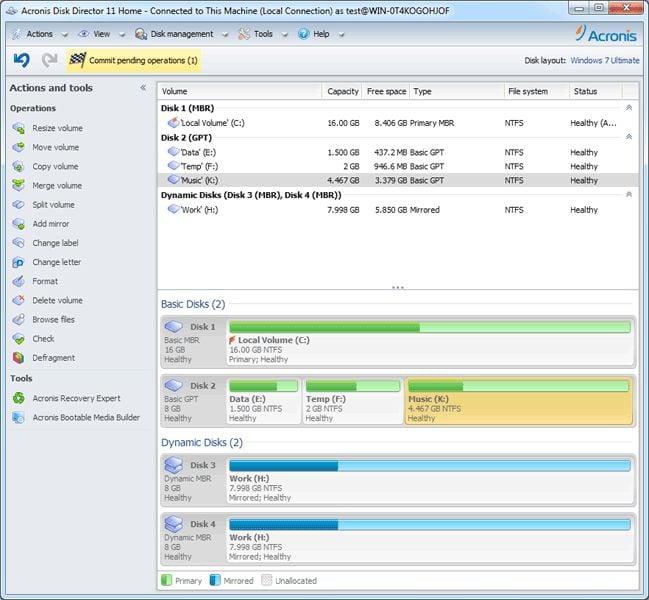649x600 pixels.
Task: Expand the View menu dropdown arrow
Action: 122,35
